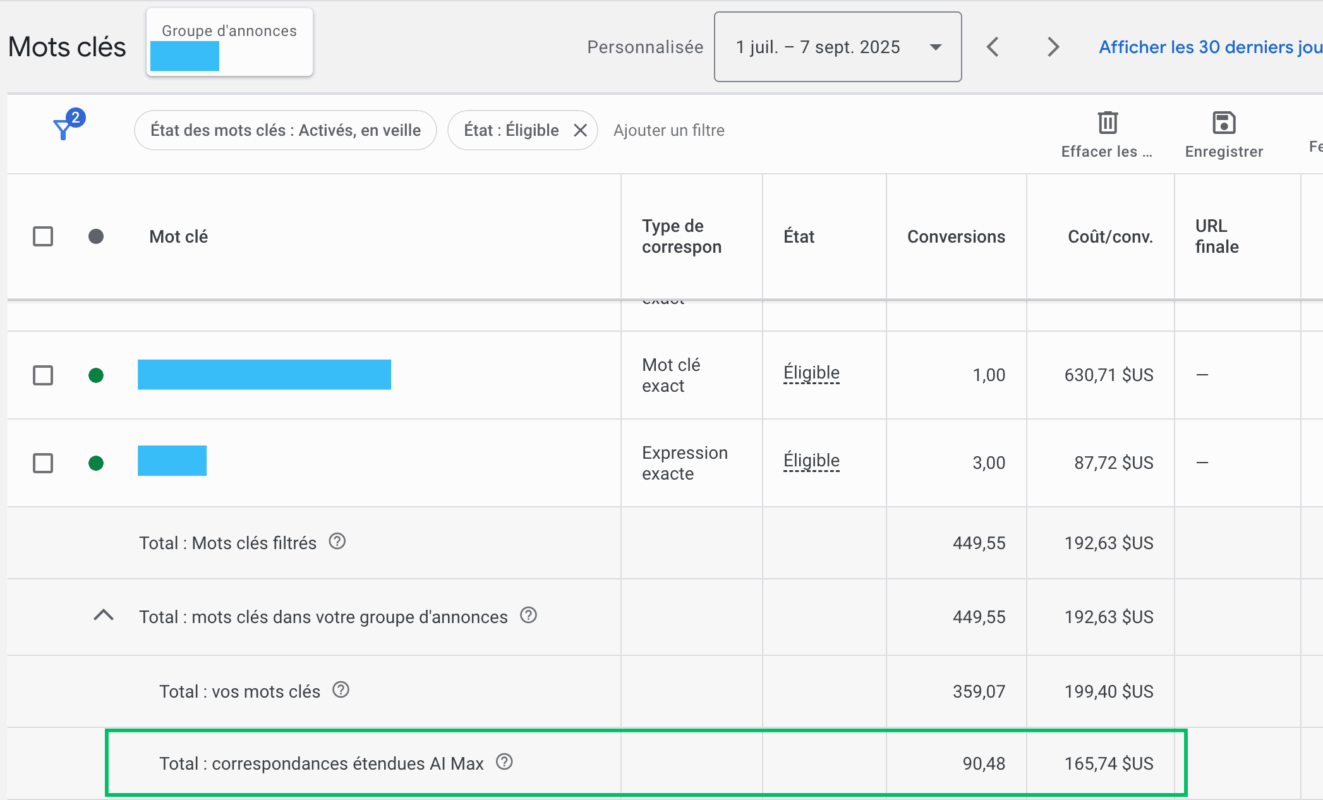Open the date range dropdown 1 juil. – 7 sept. 2025
The width and height of the screenshot is (1323, 800).
(838, 47)
